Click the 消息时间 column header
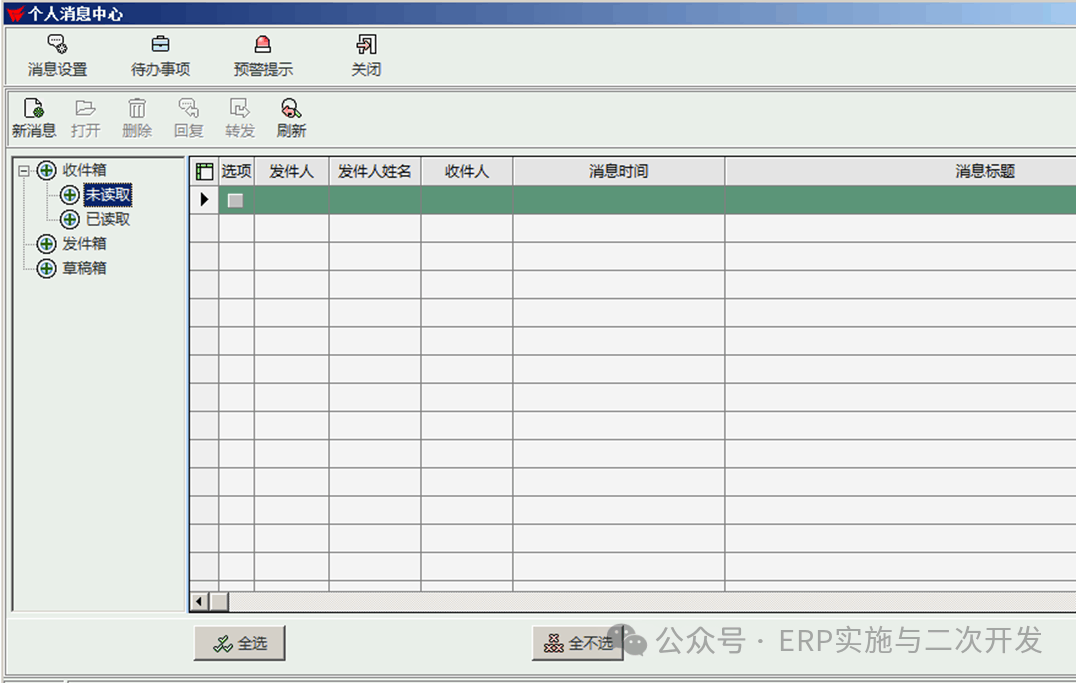 pos(618,171)
